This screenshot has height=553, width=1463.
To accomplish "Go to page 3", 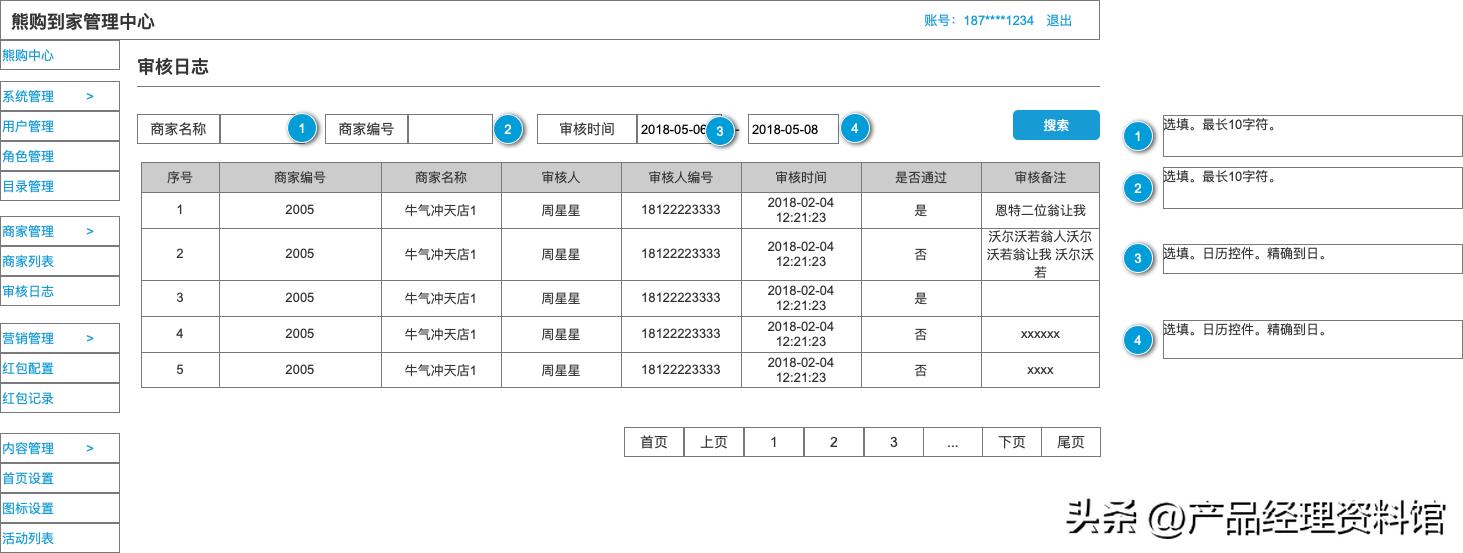I will (894, 442).
